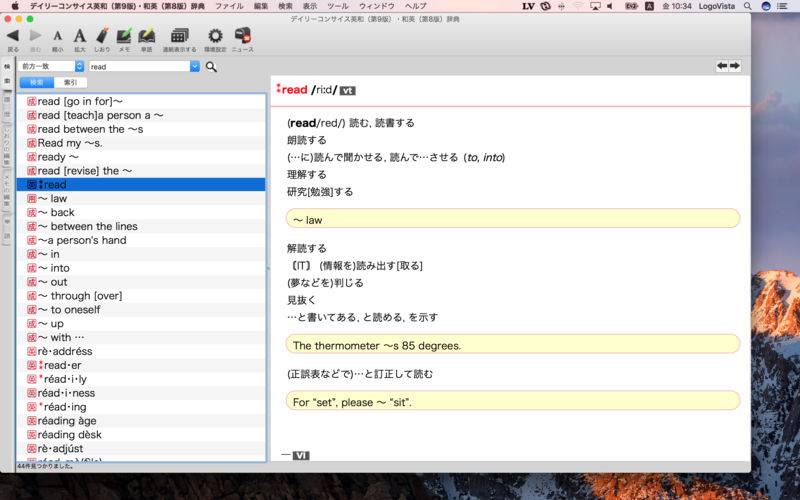Open the Apple menu
The image size is (800, 500).
pos(15,6)
